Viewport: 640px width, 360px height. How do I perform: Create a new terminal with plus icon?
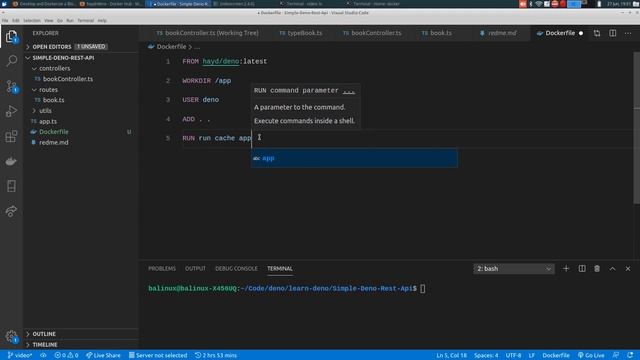(x=566, y=269)
